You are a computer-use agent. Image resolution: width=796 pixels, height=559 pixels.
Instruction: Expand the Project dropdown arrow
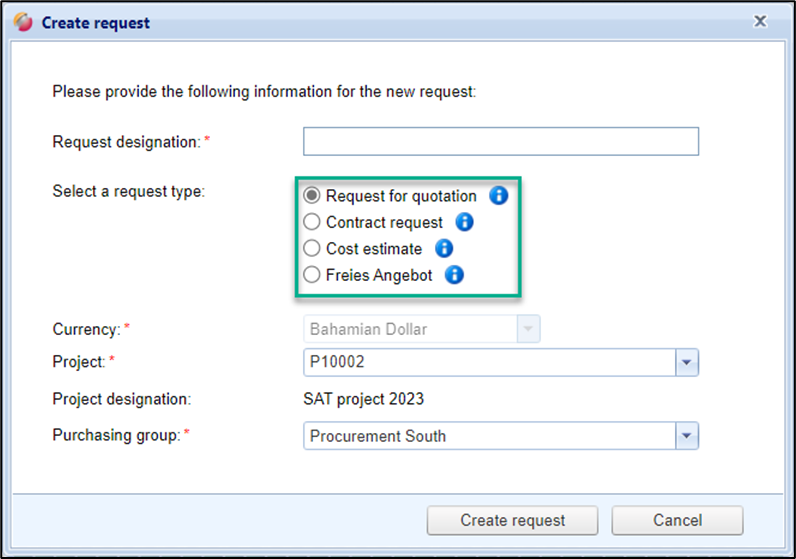687,362
